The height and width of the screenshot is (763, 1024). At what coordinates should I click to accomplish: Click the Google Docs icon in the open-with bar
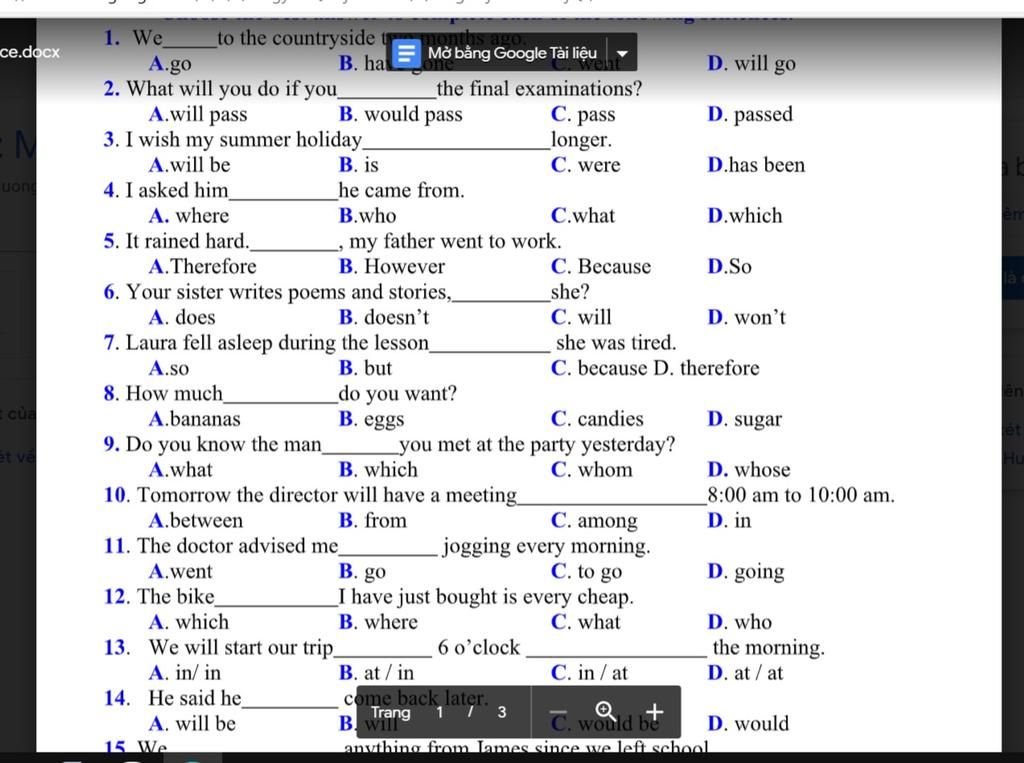406,52
